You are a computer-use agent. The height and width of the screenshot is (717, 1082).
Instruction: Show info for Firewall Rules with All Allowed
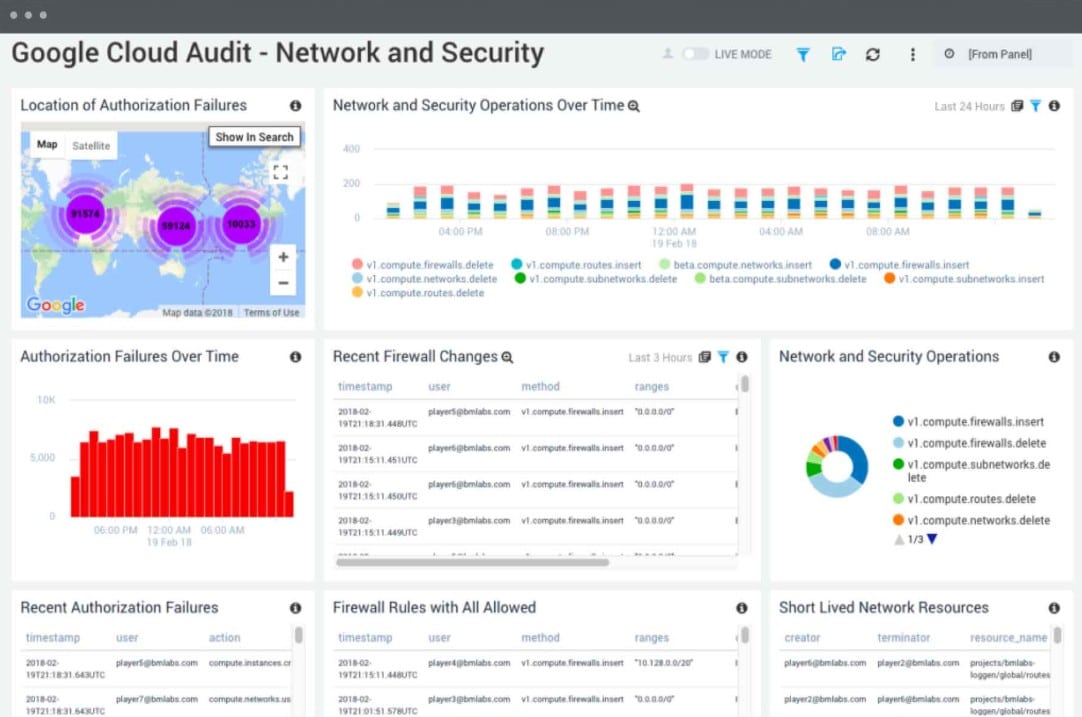click(x=742, y=608)
